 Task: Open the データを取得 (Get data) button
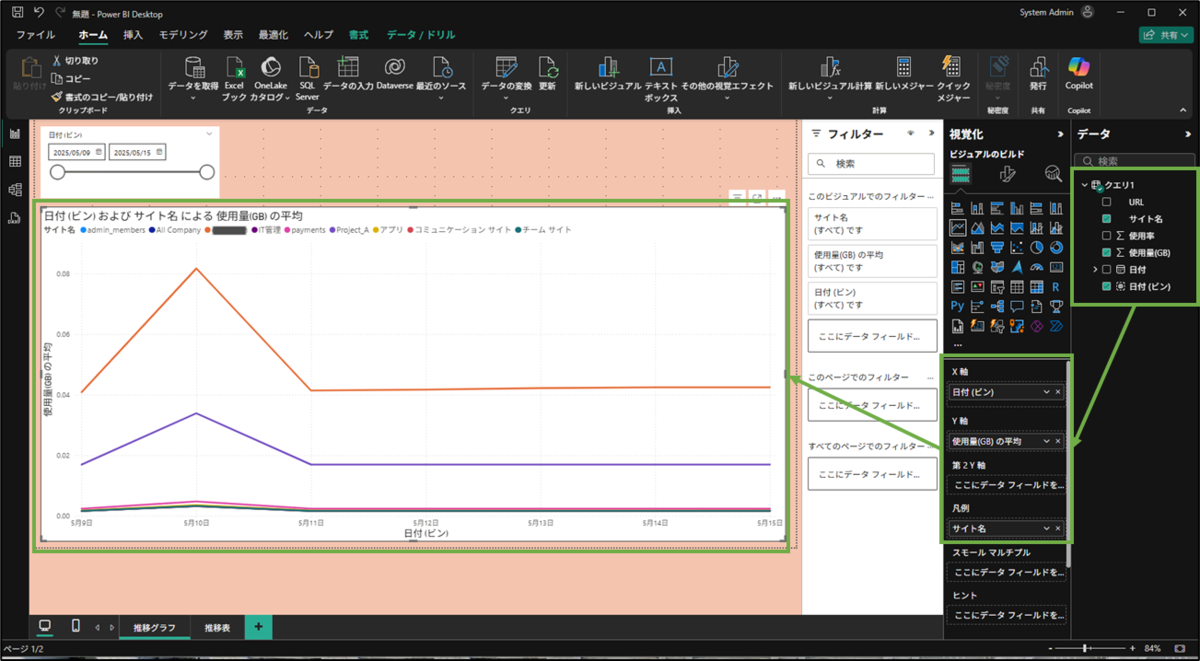193,78
